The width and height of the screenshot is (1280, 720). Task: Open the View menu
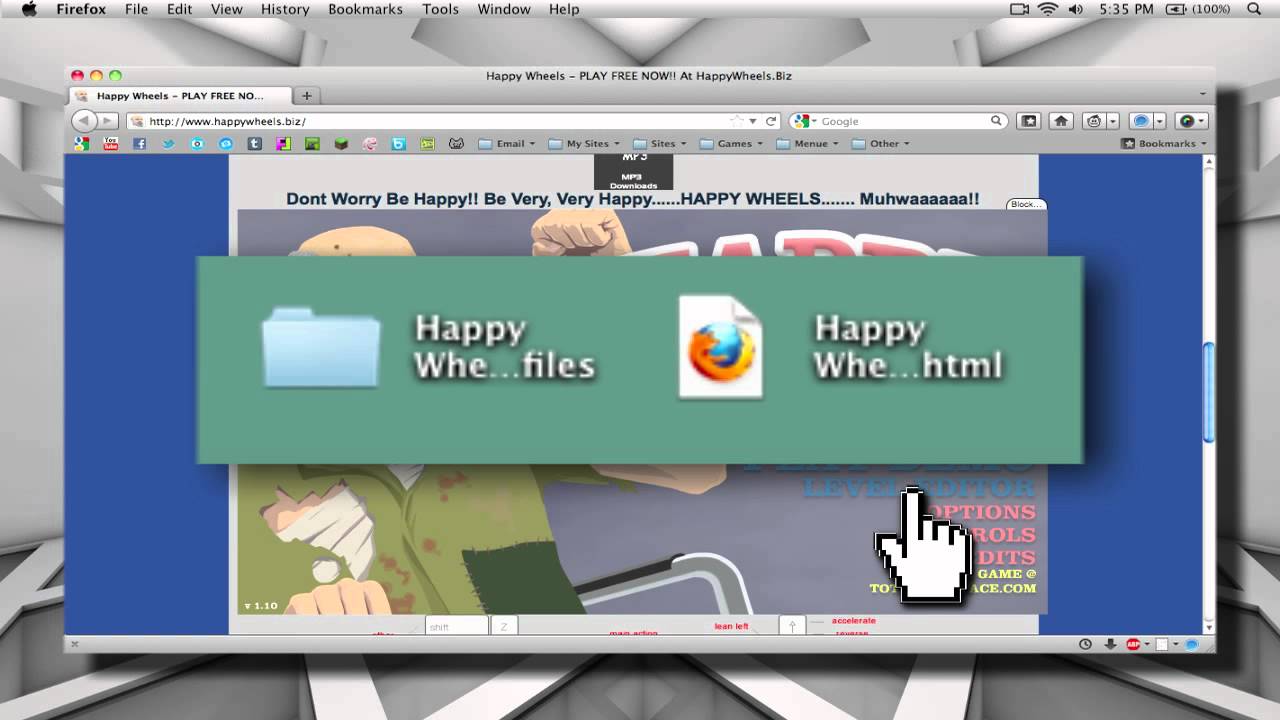(x=227, y=9)
